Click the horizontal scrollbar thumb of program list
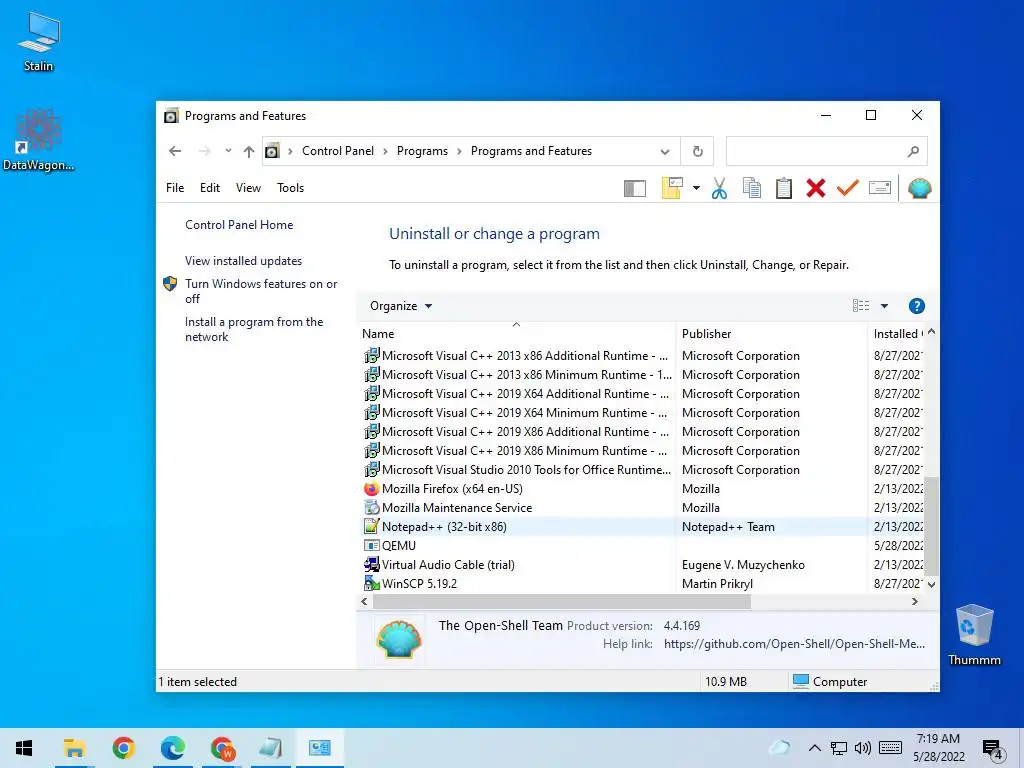This screenshot has width=1024, height=768. tap(562, 601)
